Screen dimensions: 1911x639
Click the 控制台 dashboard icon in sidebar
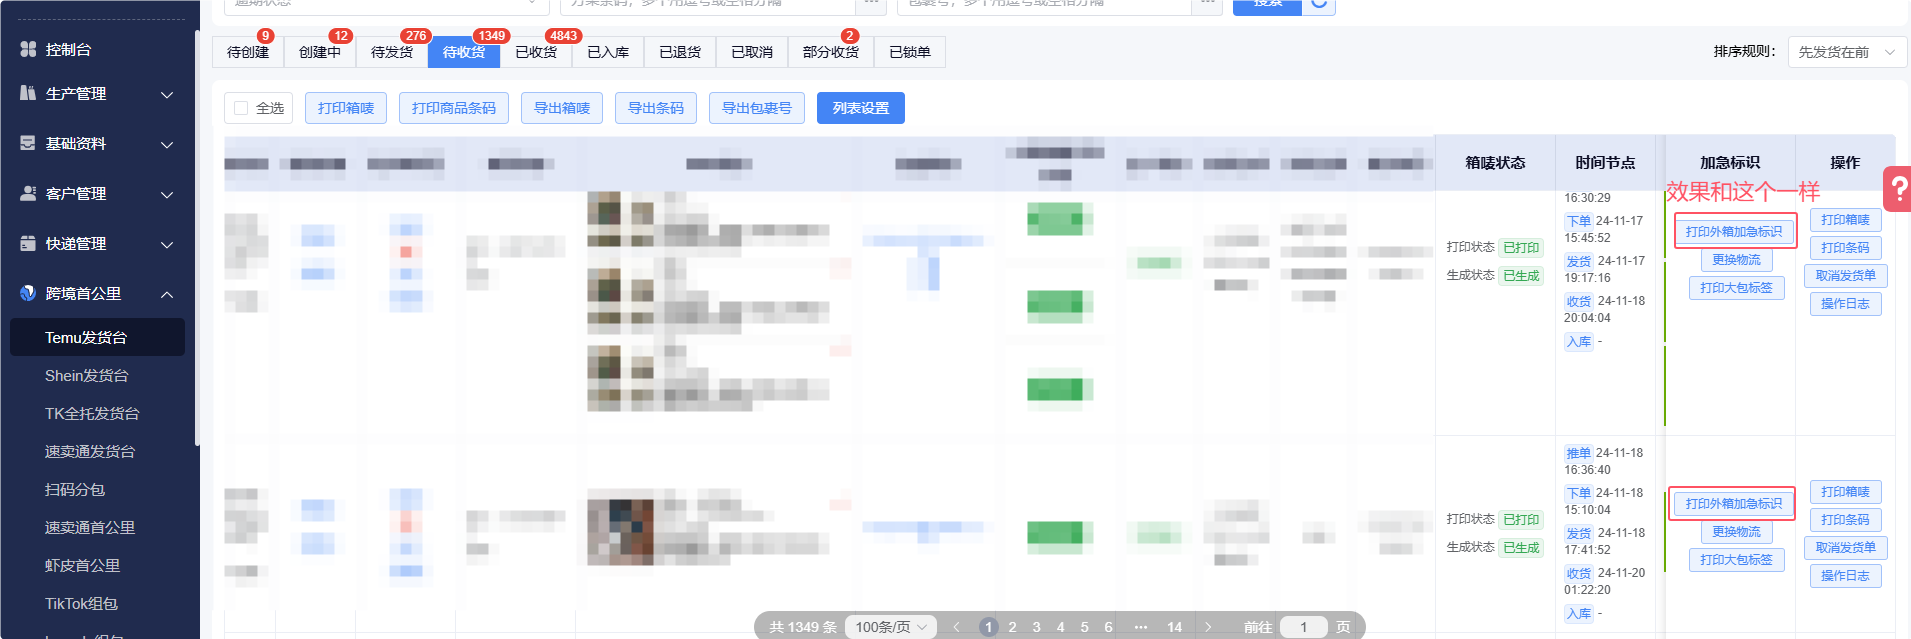click(x=28, y=49)
